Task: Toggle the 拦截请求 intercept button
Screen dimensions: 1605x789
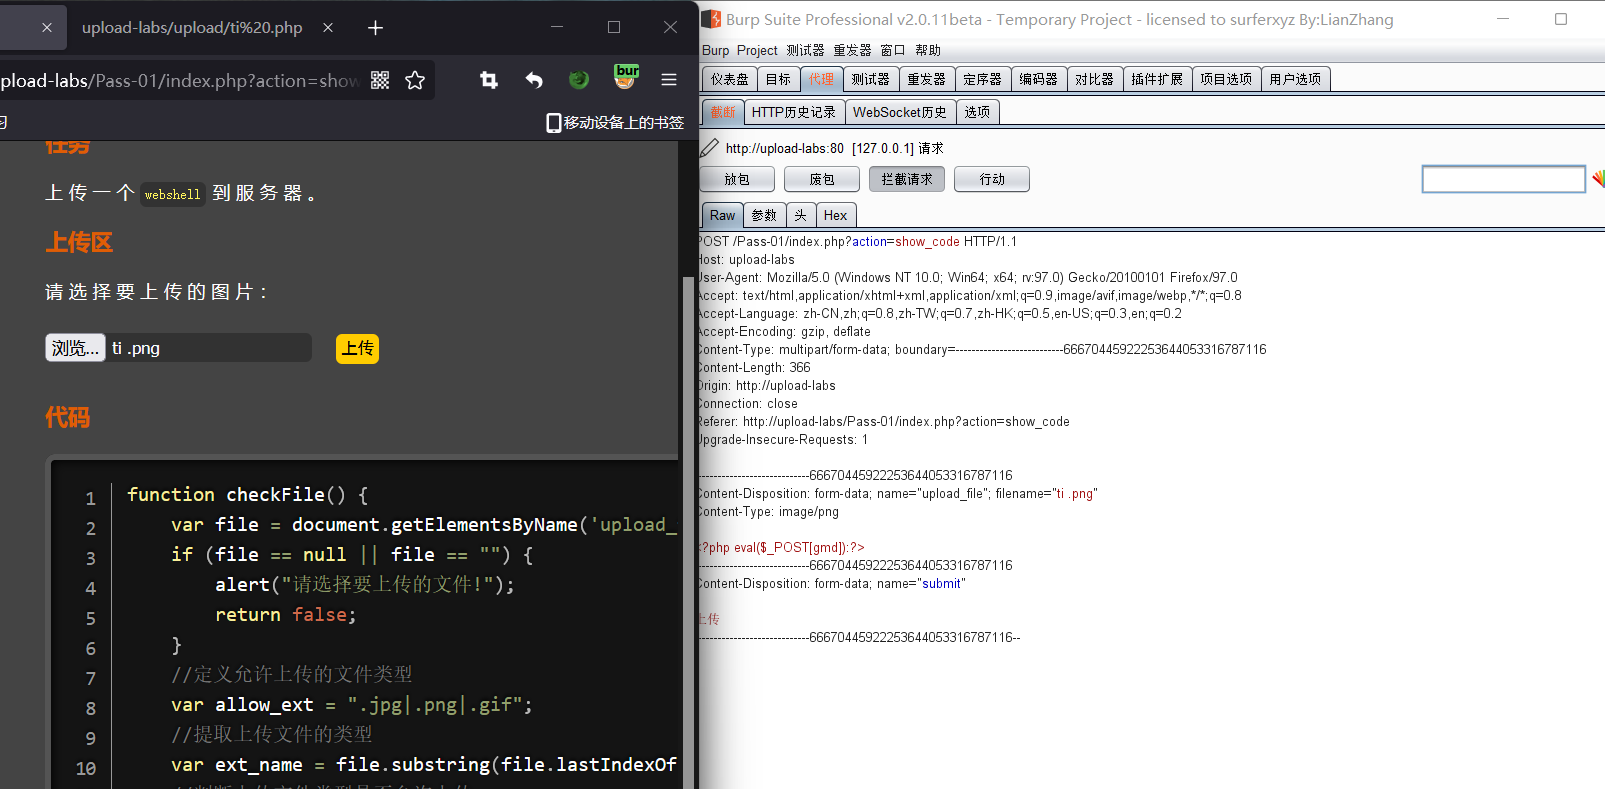Action: click(907, 179)
